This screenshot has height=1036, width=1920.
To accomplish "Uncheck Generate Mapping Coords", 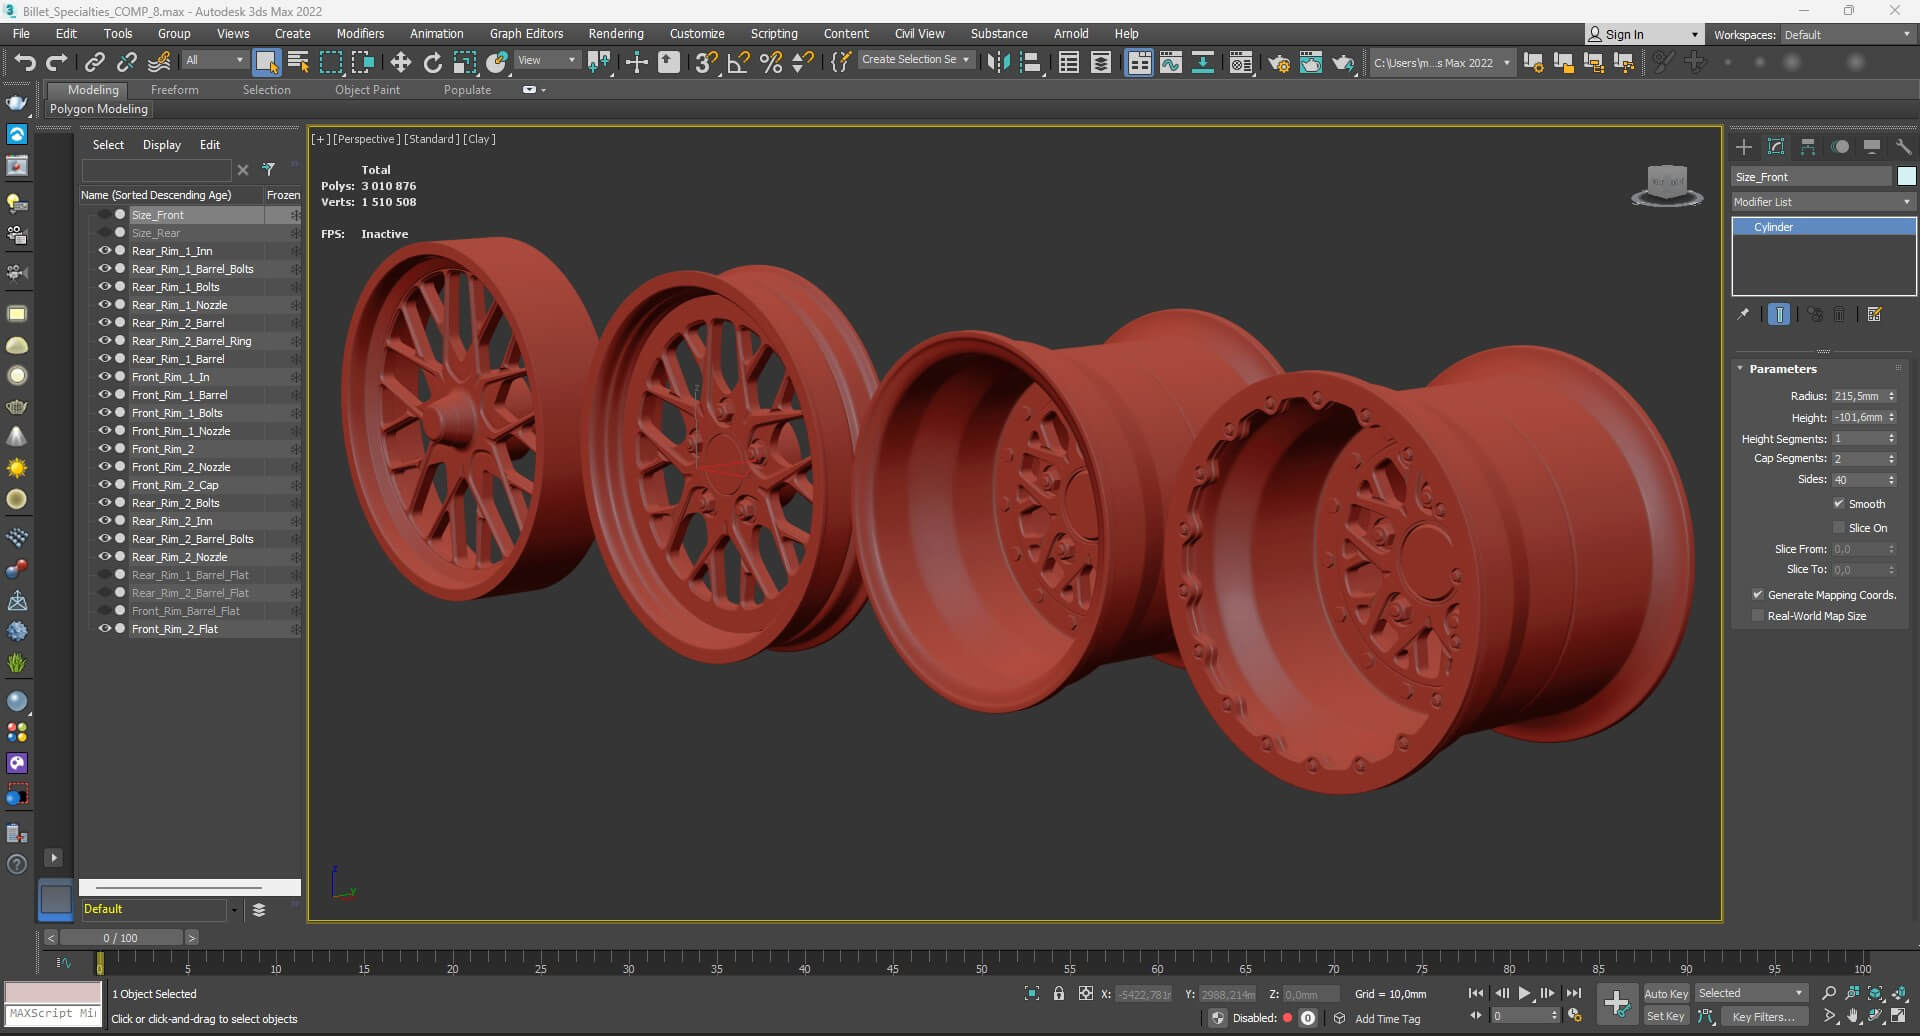I will [x=1757, y=594].
